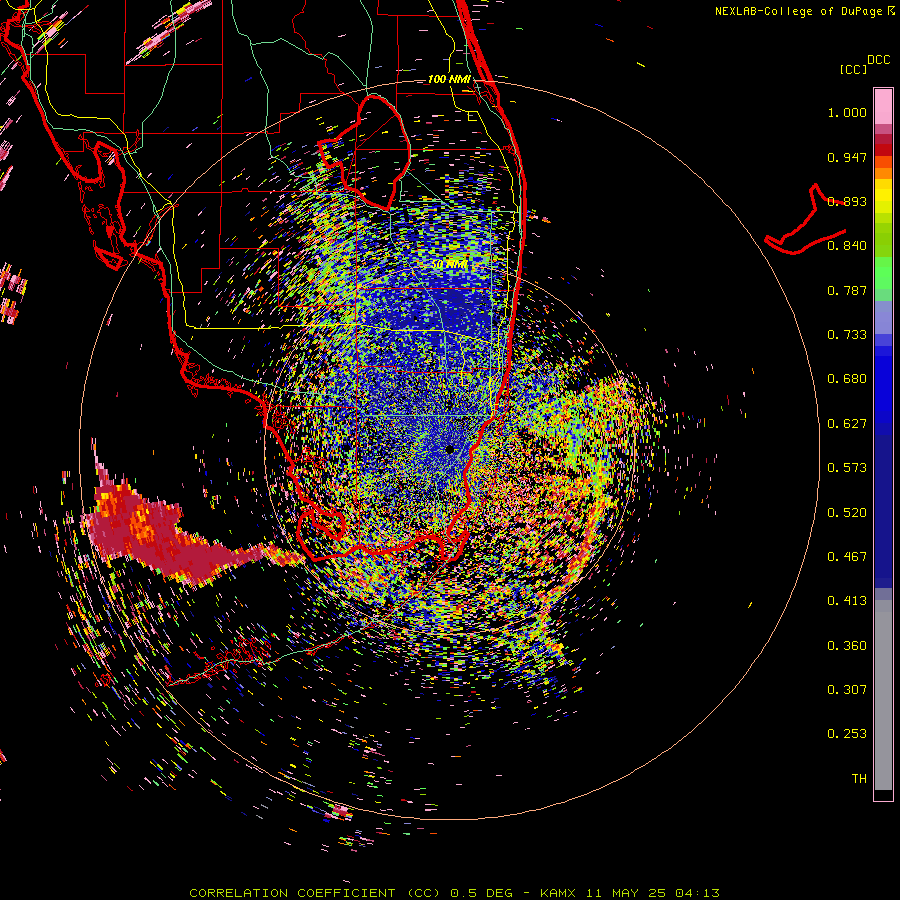Click the 0.733 scale value

tap(847, 335)
